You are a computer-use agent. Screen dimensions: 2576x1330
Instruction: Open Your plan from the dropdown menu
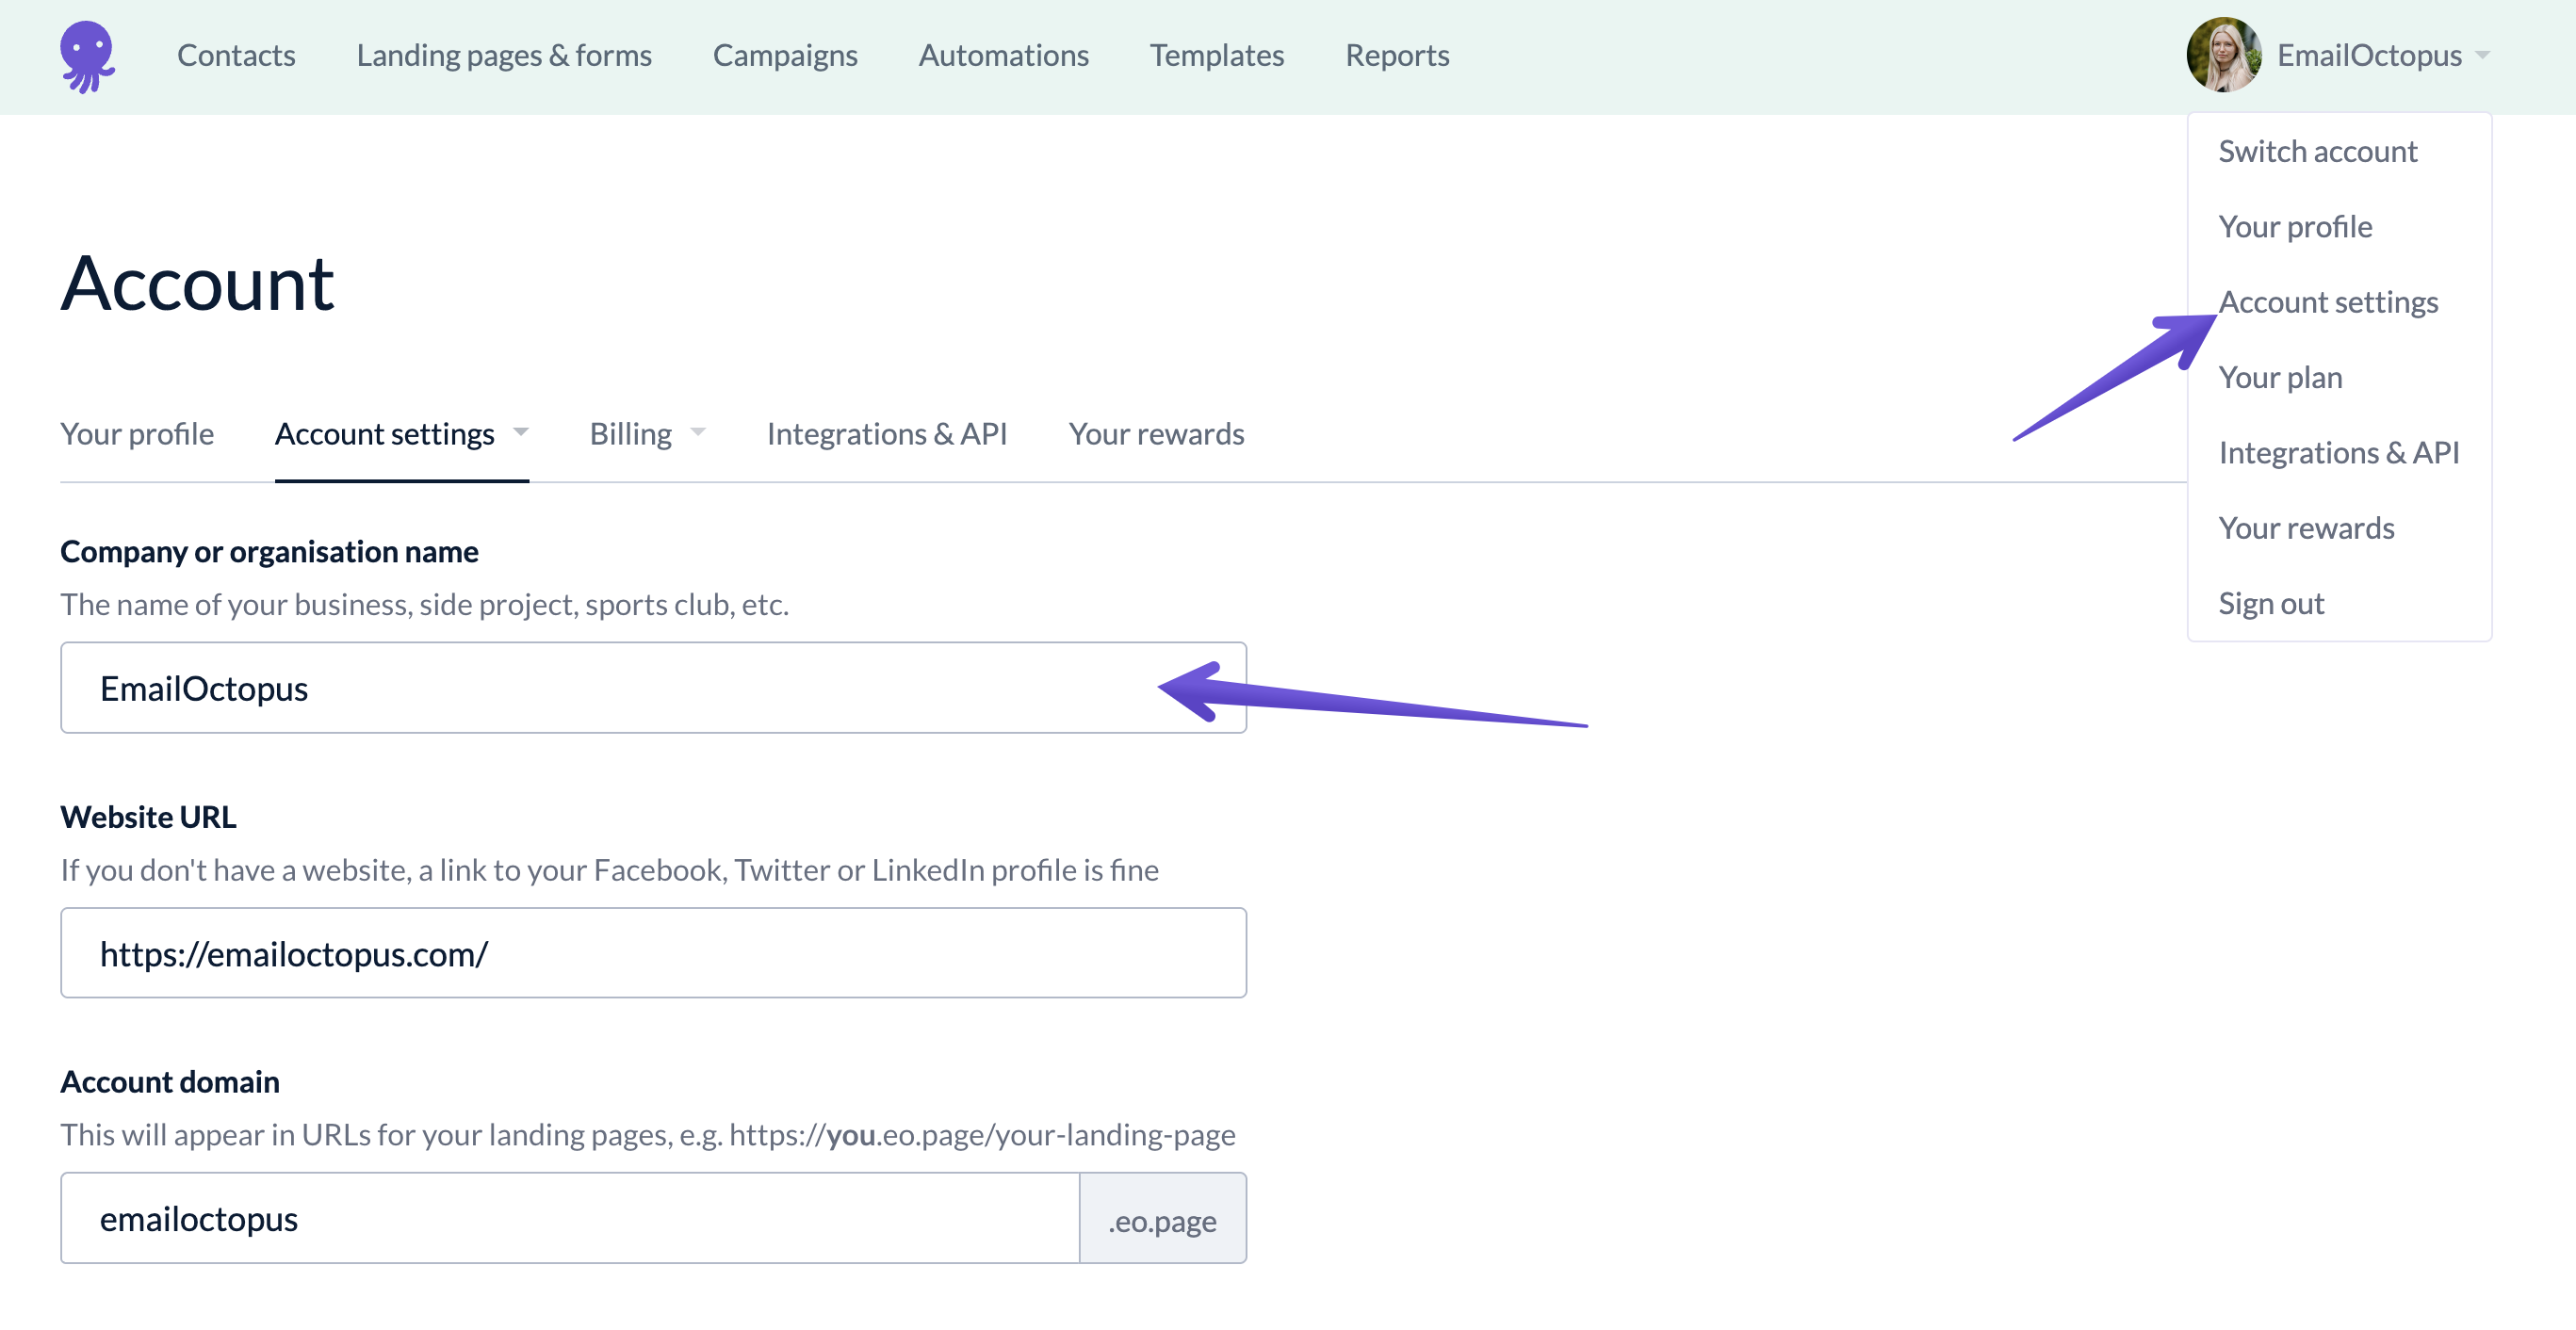(2280, 377)
